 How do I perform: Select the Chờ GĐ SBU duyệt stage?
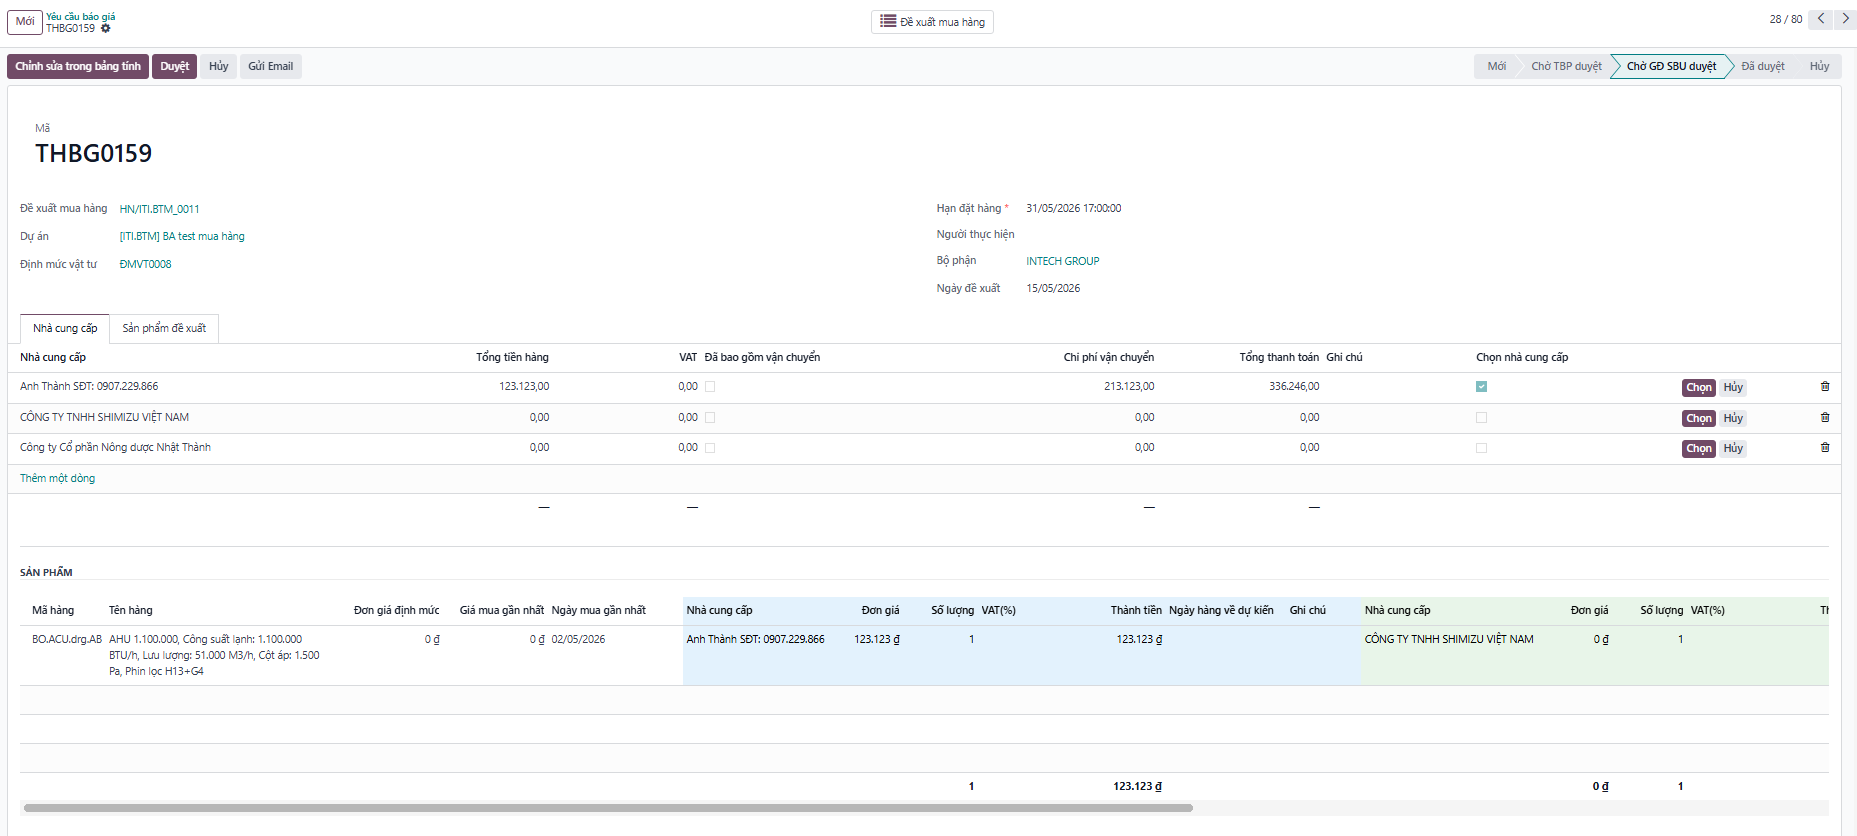pyautogui.click(x=1671, y=67)
